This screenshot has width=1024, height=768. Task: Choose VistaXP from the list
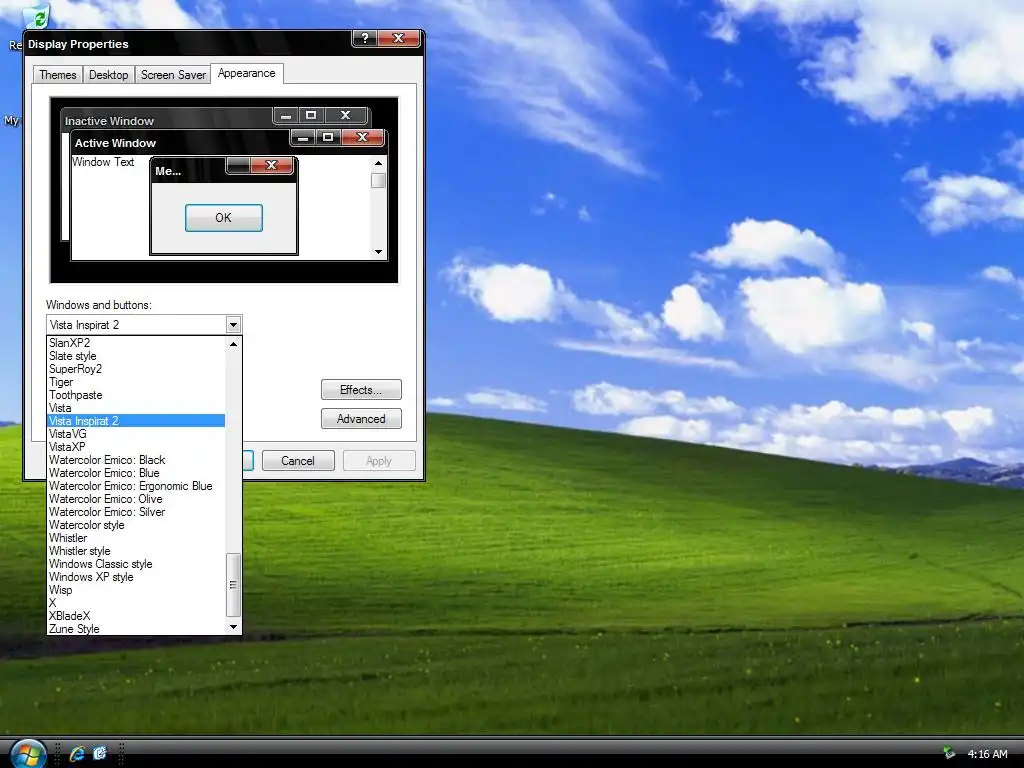pyautogui.click(x=136, y=447)
